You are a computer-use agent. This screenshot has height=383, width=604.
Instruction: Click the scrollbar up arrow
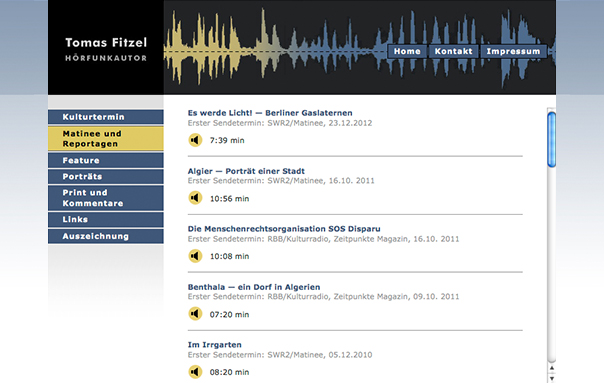coord(552,368)
